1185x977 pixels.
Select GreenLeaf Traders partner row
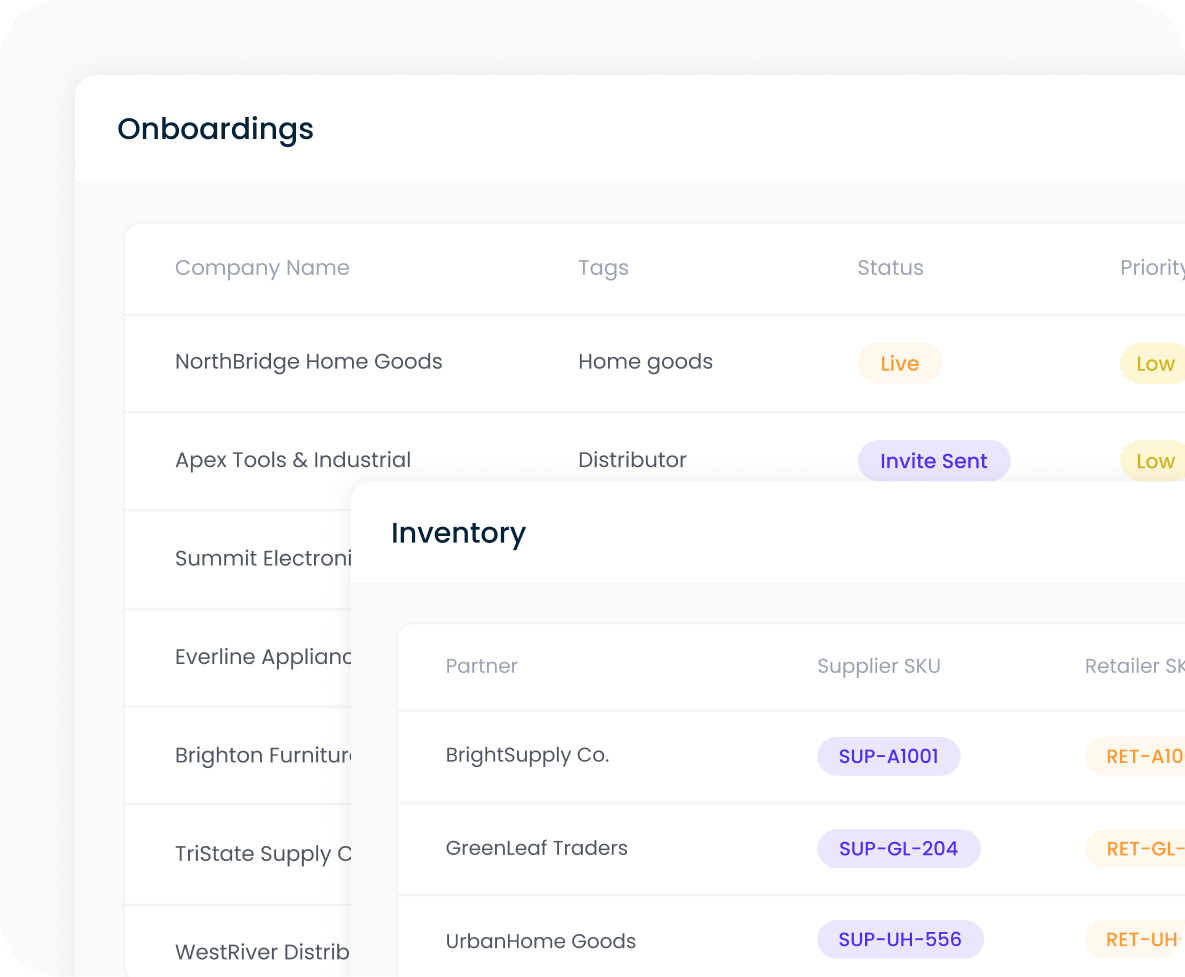(536, 848)
